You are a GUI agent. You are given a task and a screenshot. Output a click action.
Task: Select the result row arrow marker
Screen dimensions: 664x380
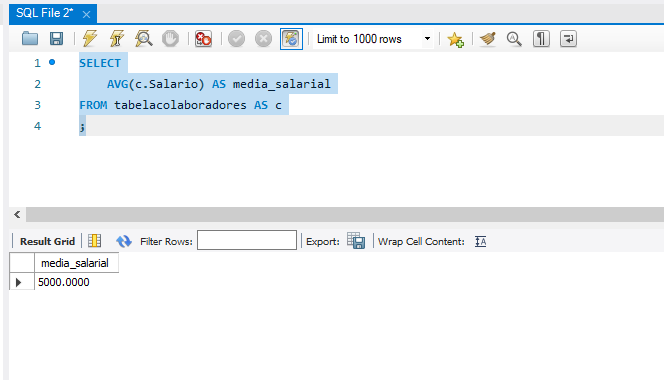pos(18,282)
